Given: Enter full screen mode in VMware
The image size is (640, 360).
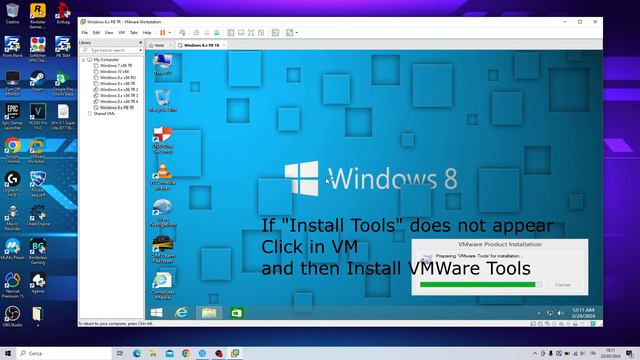Looking at the screenshot, I should tap(251, 33).
